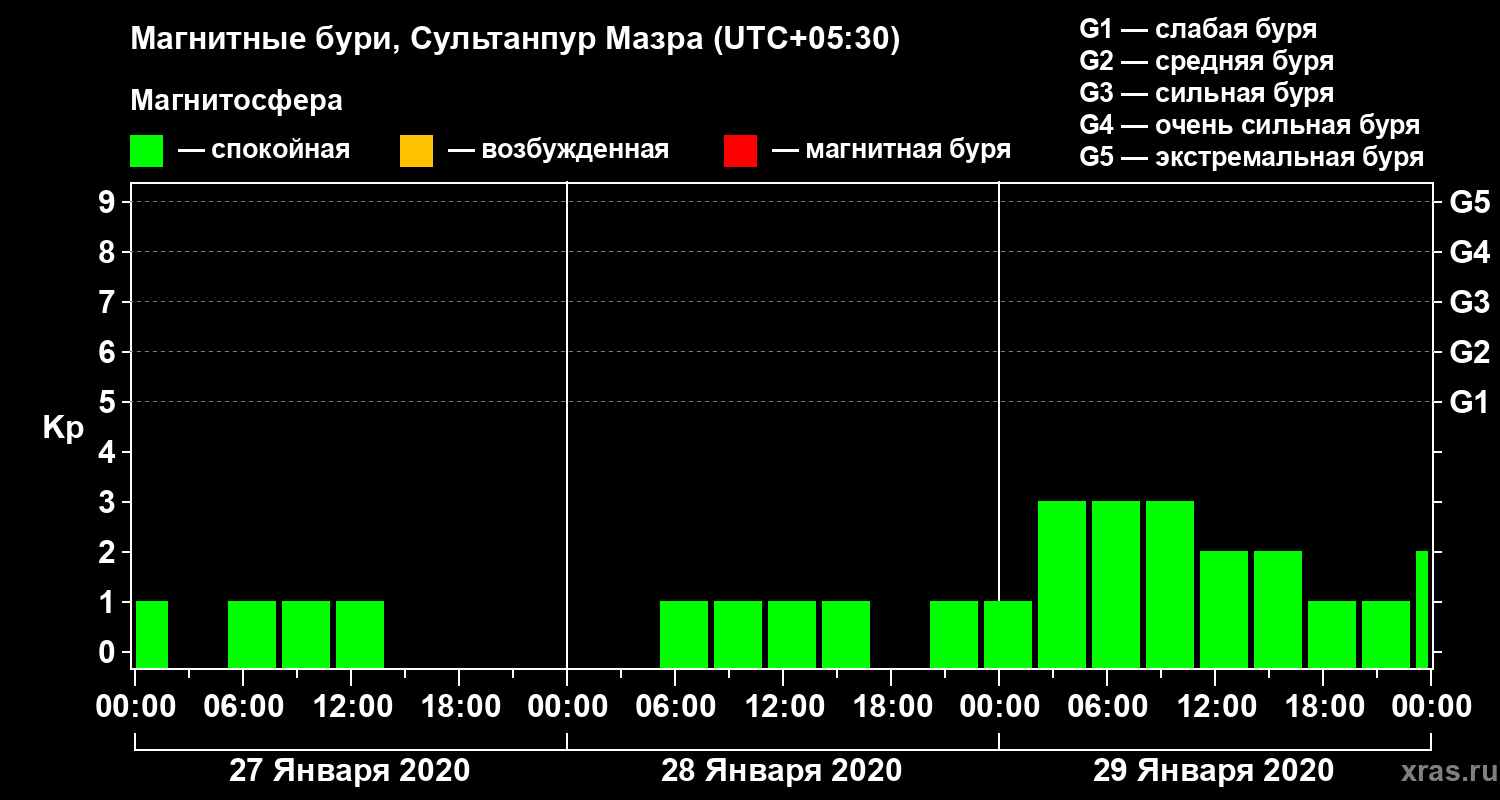Screen dimensions: 1500x800
Task: Click the green спокойная legend swatch
Action: [x=146, y=151]
